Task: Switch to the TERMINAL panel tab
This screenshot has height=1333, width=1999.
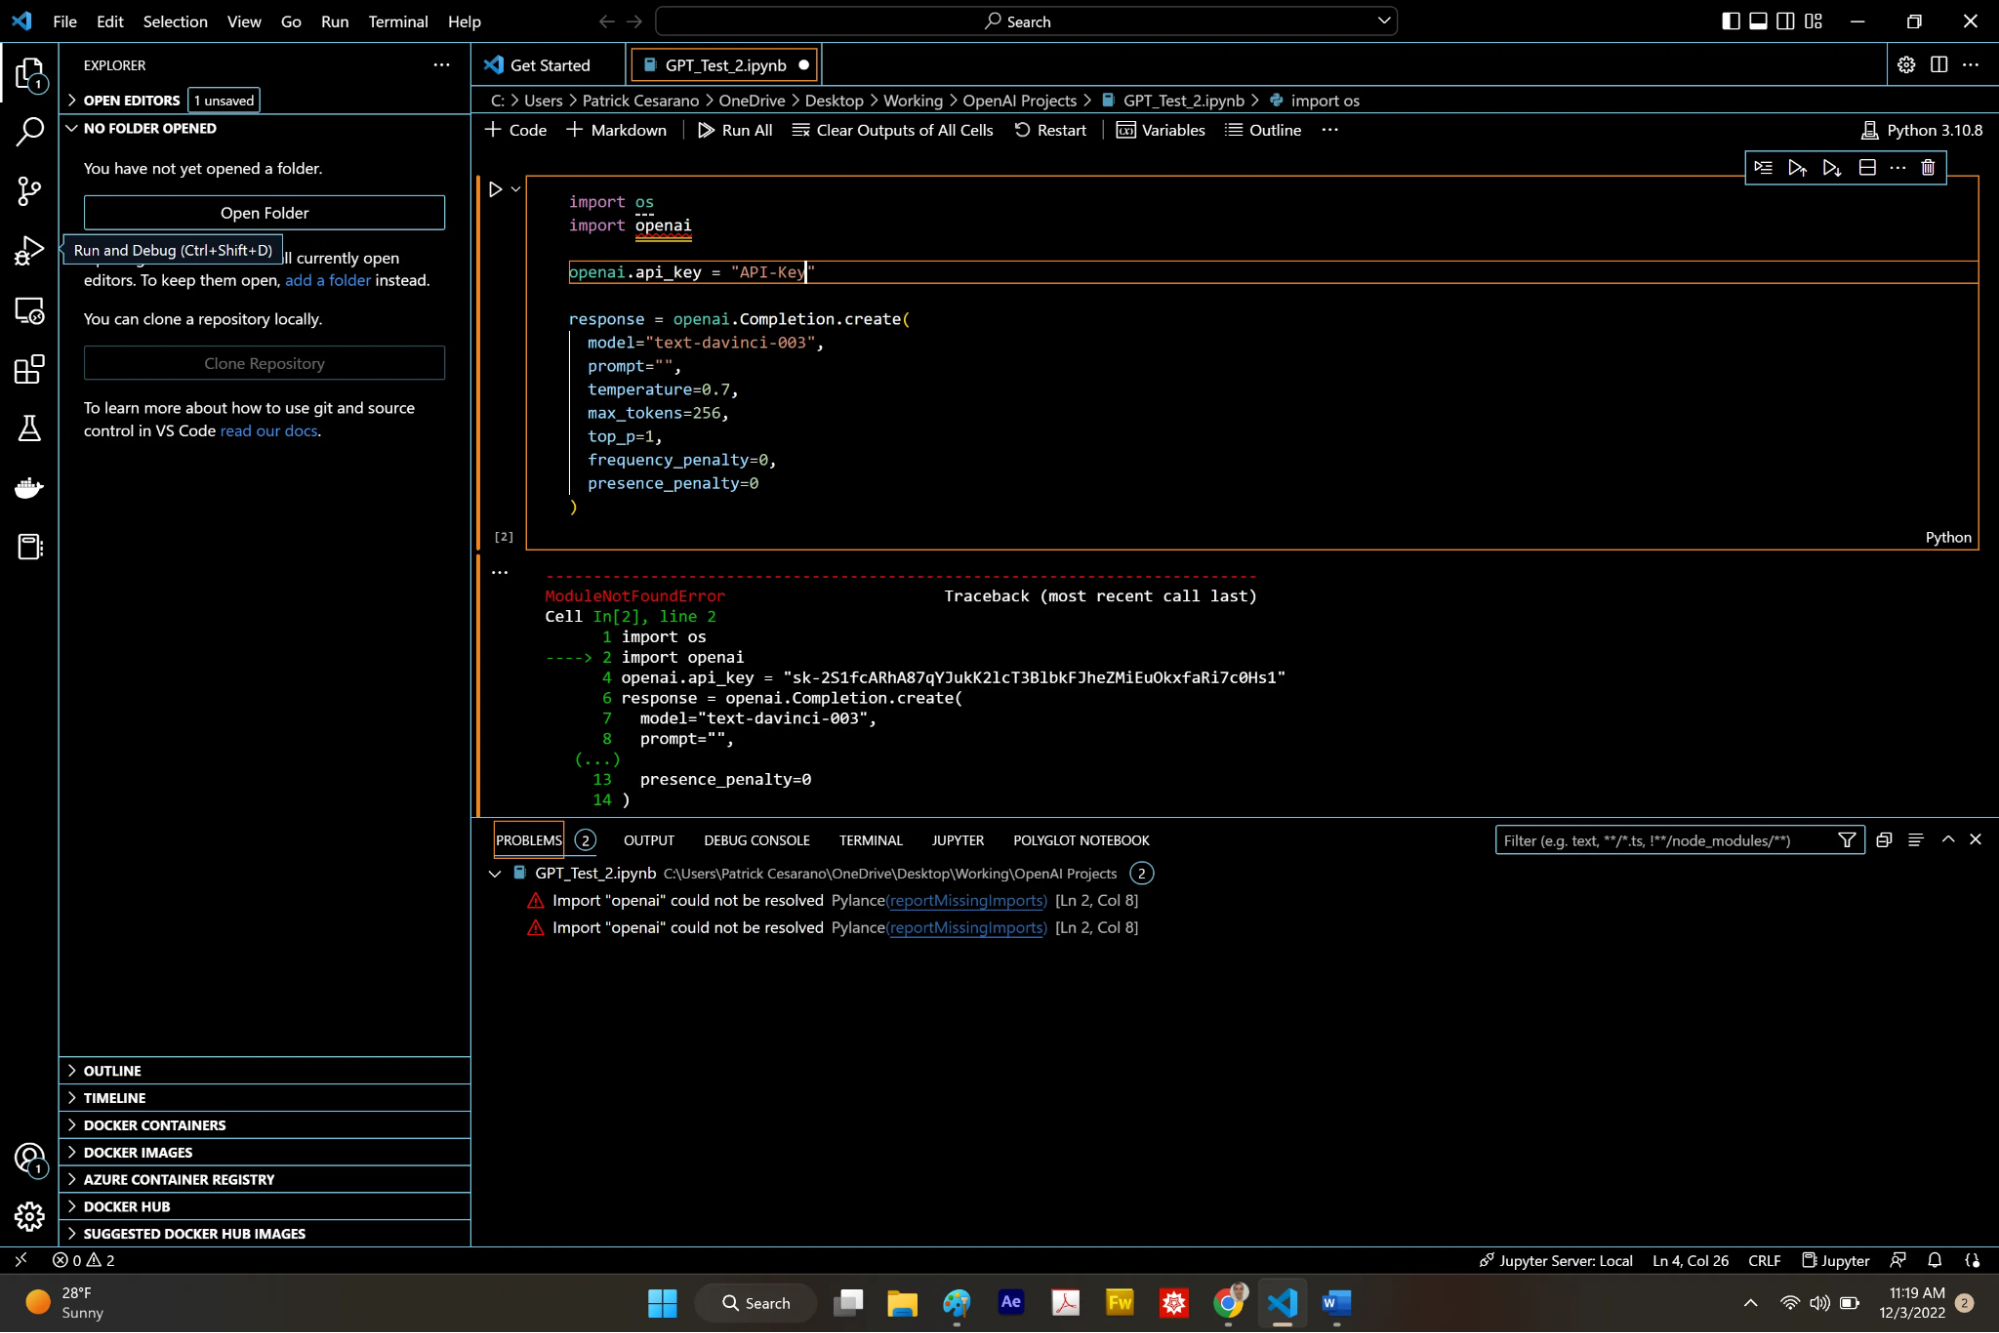Action: [x=870, y=840]
